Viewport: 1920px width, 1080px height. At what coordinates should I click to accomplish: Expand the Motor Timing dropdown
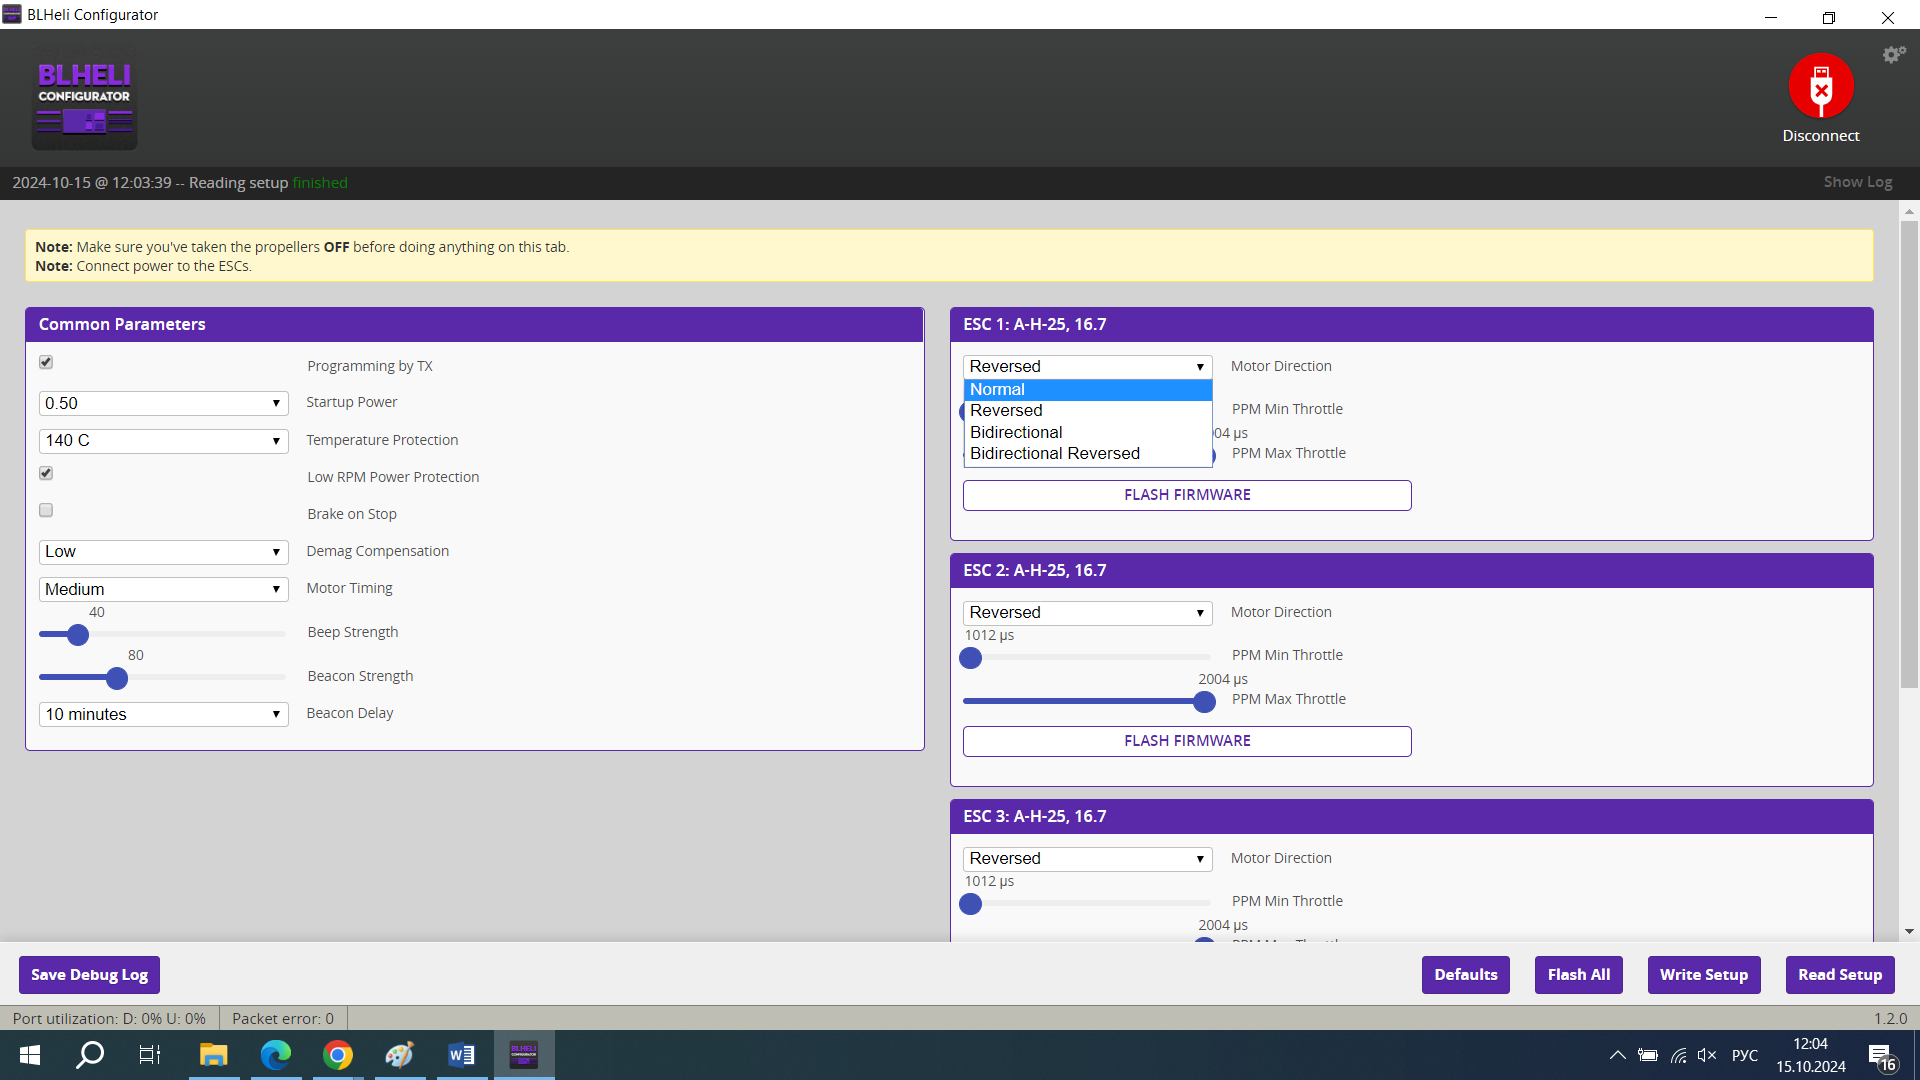coord(163,589)
